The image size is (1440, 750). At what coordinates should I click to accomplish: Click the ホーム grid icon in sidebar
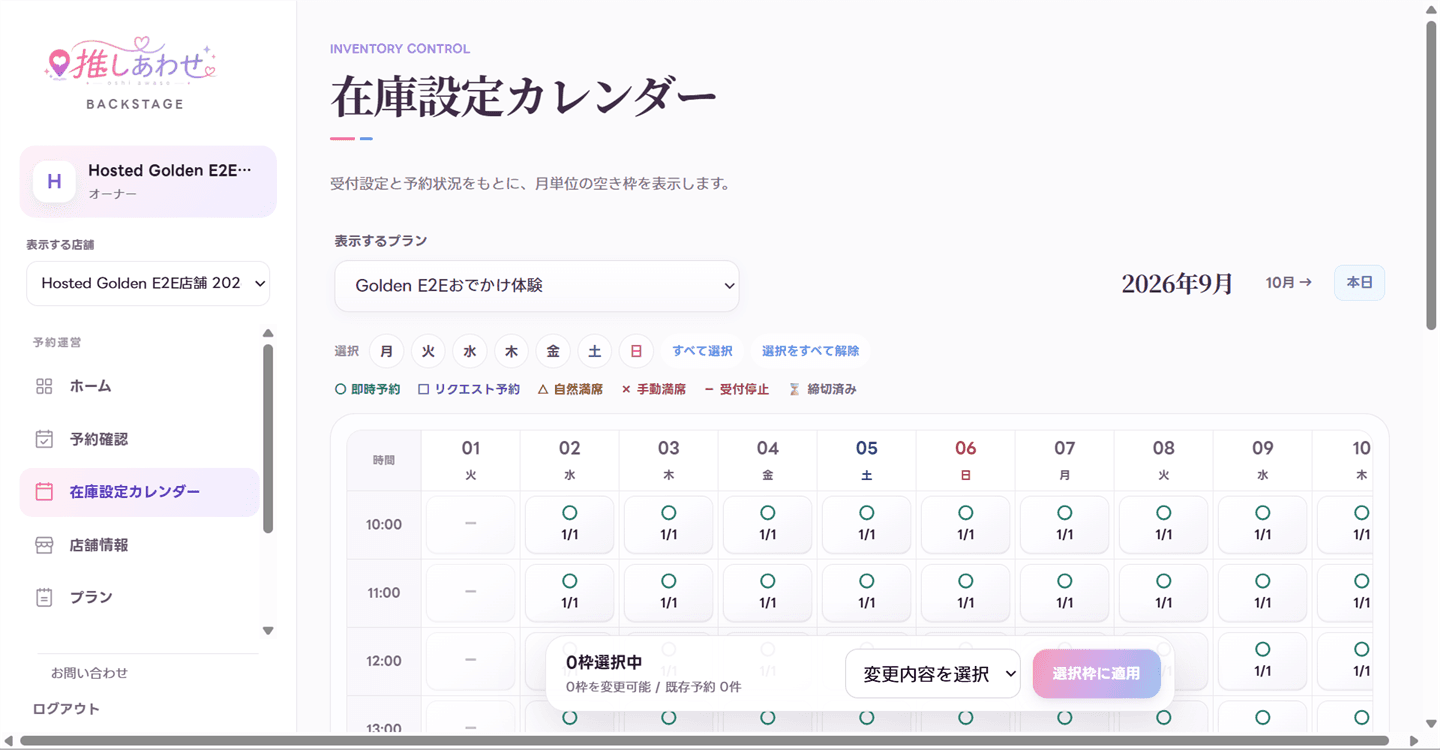coord(44,386)
